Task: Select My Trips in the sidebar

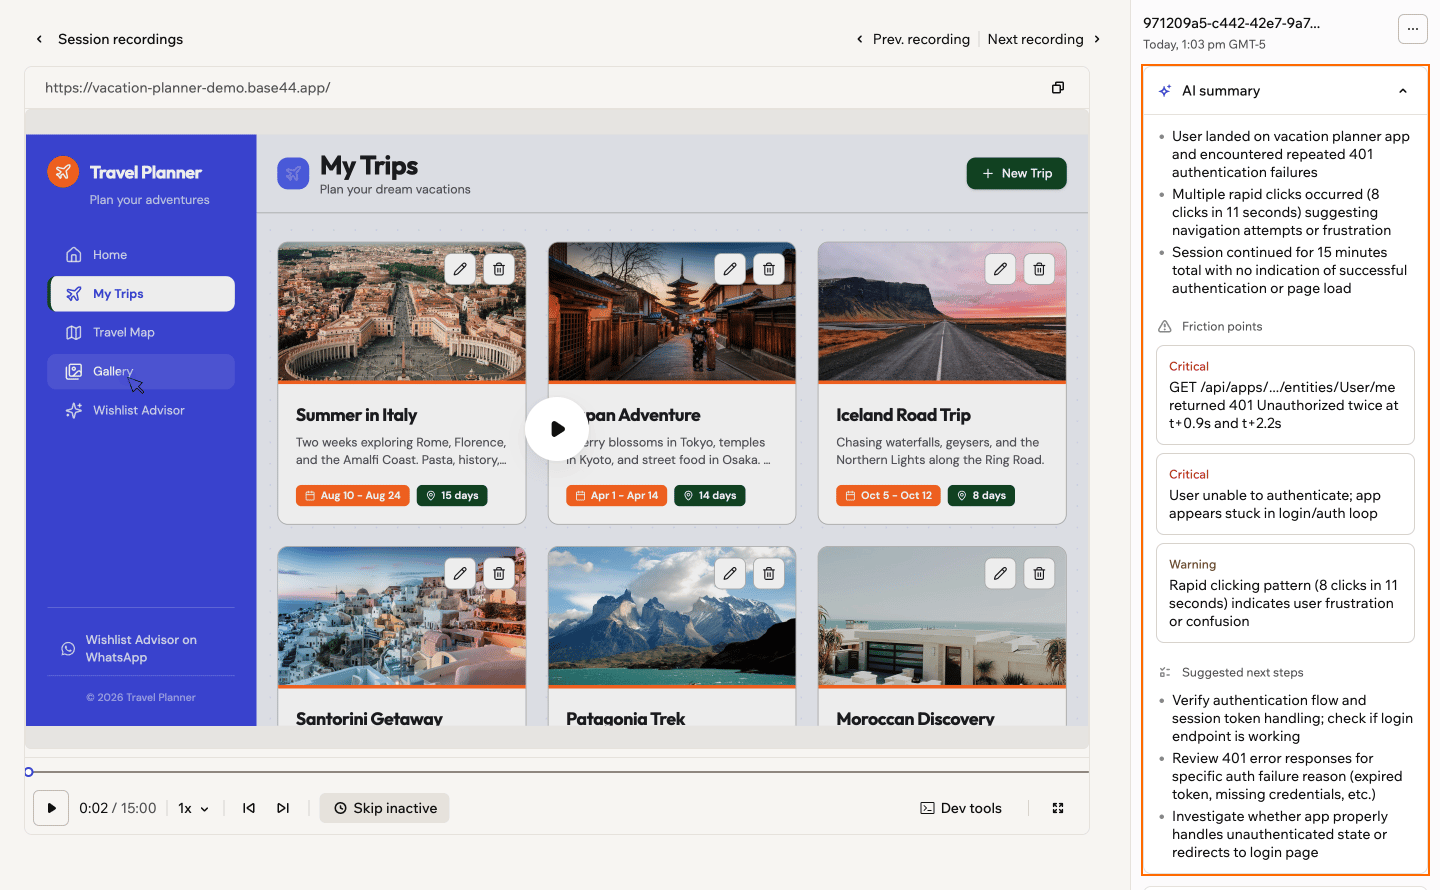Action: 141,294
